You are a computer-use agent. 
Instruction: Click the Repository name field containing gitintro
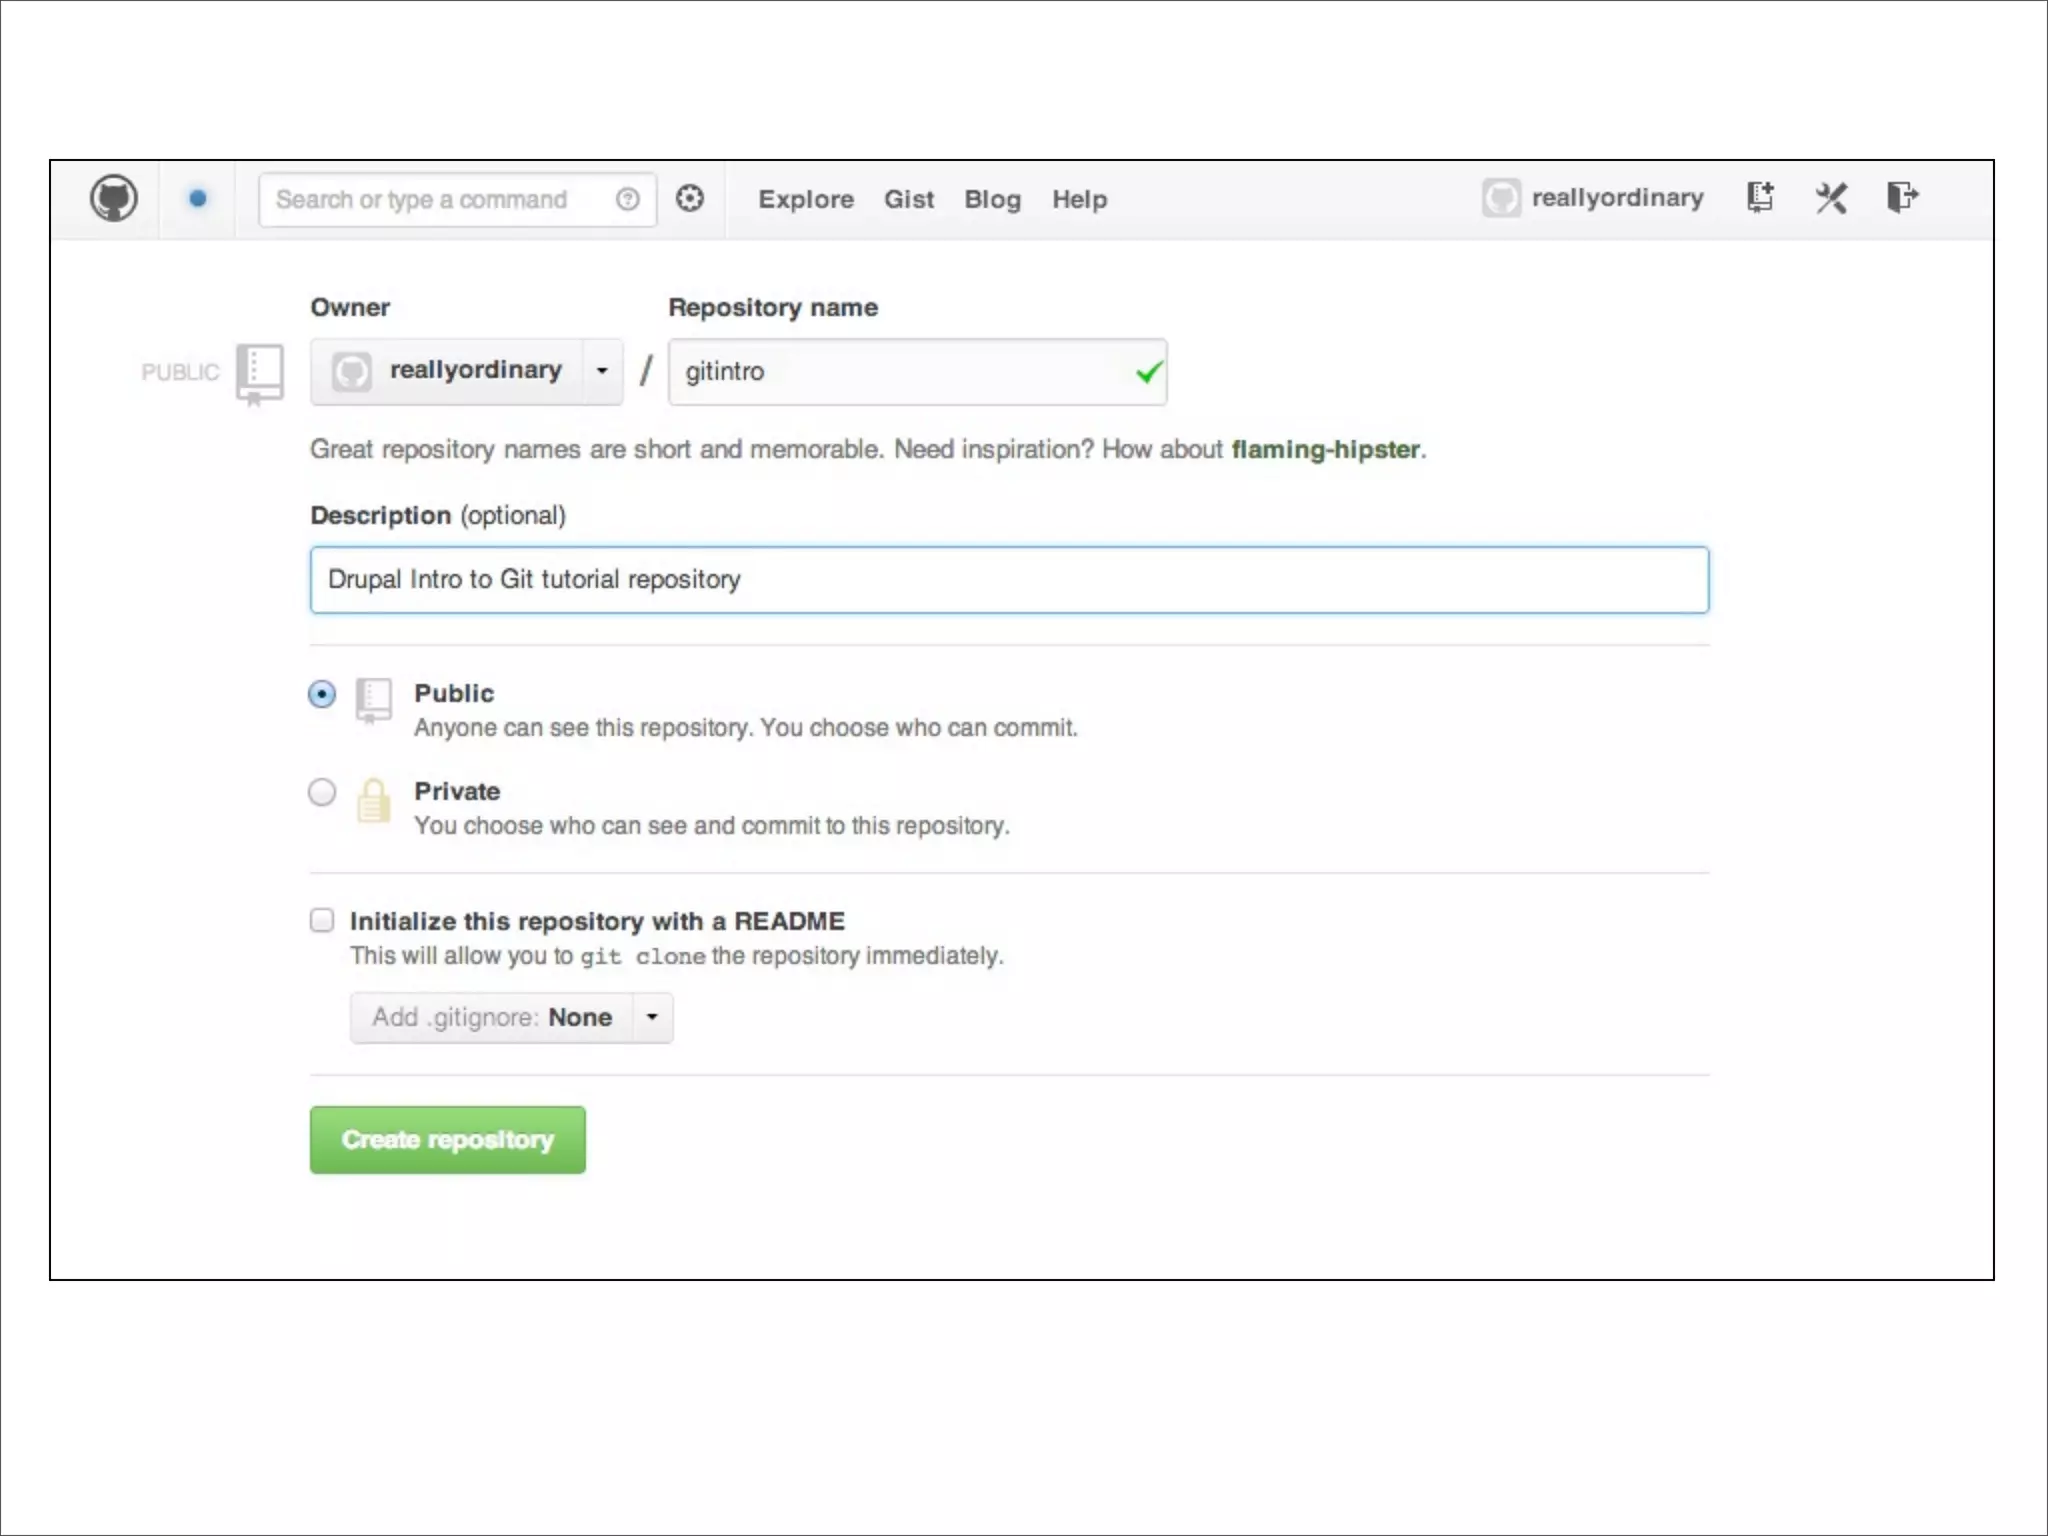coord(900,371)
